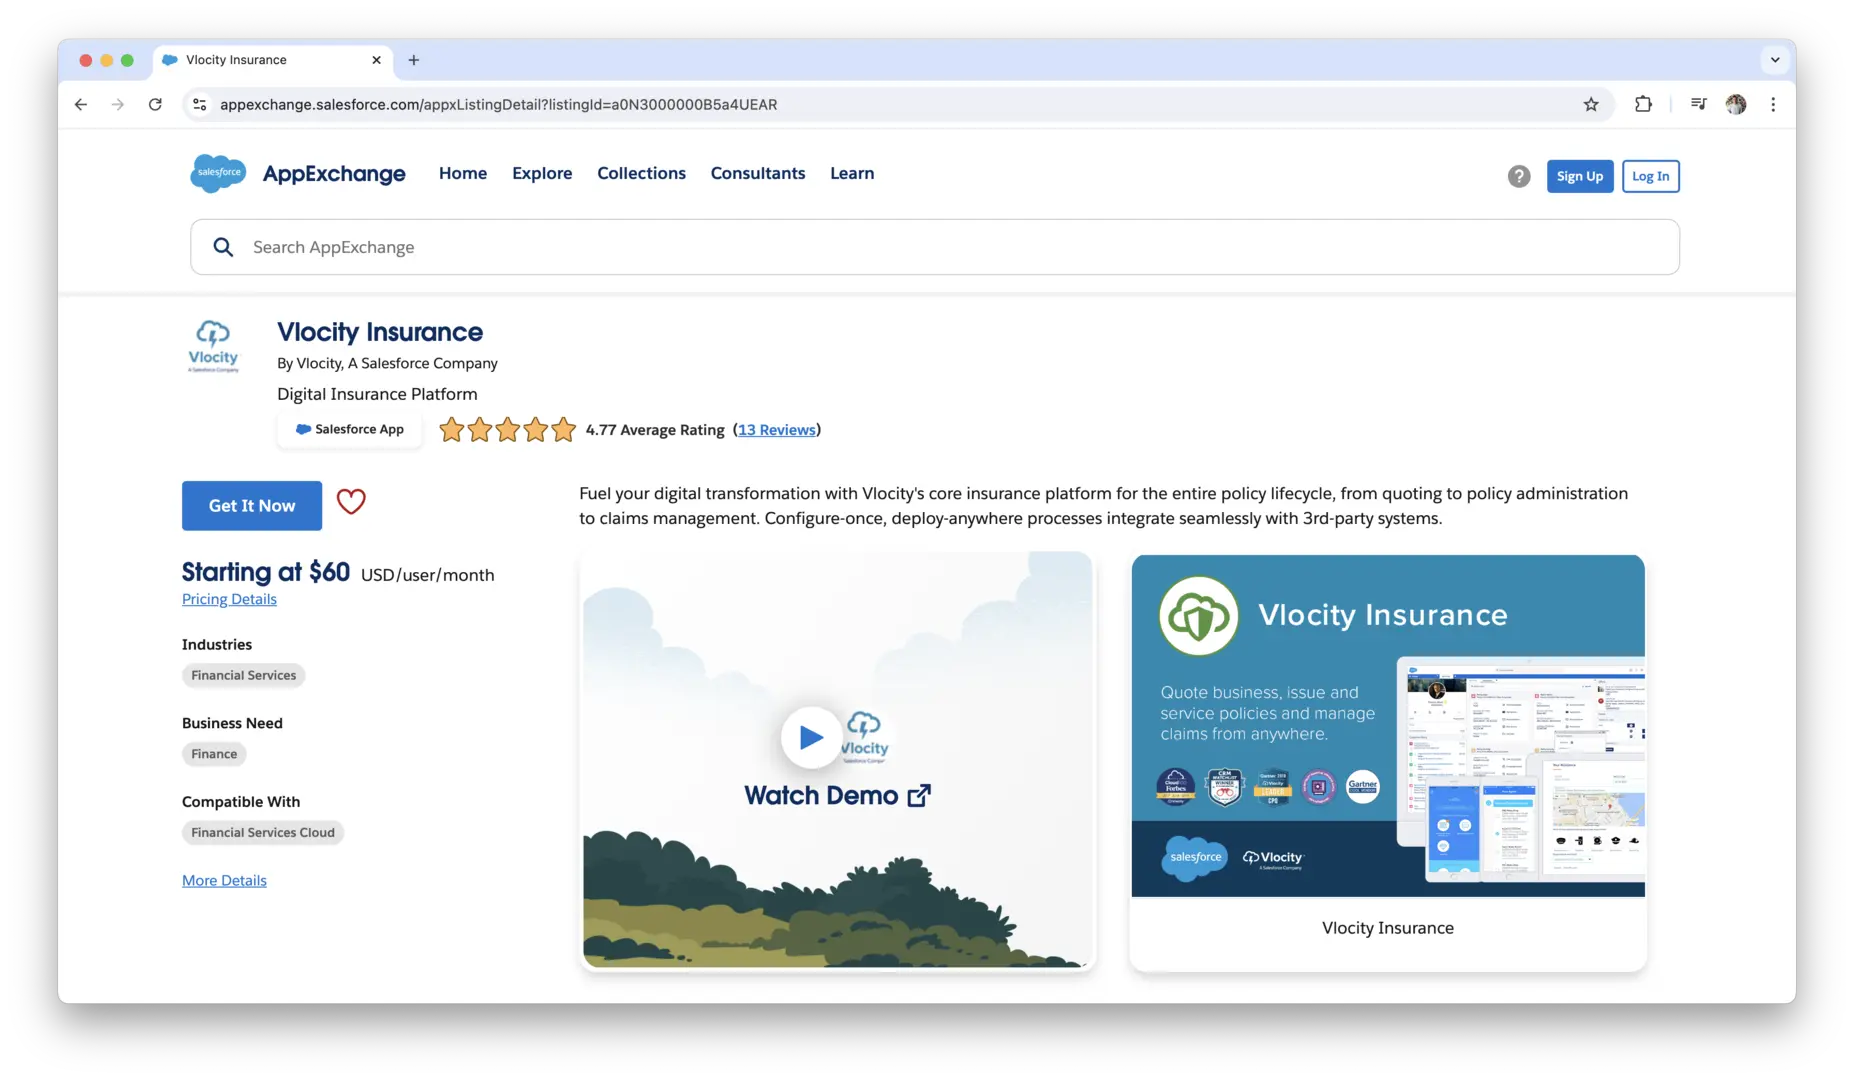Favorite the listing with the heart icon
This screenshot has height=1080, width=1854.
tap(351, 501)
